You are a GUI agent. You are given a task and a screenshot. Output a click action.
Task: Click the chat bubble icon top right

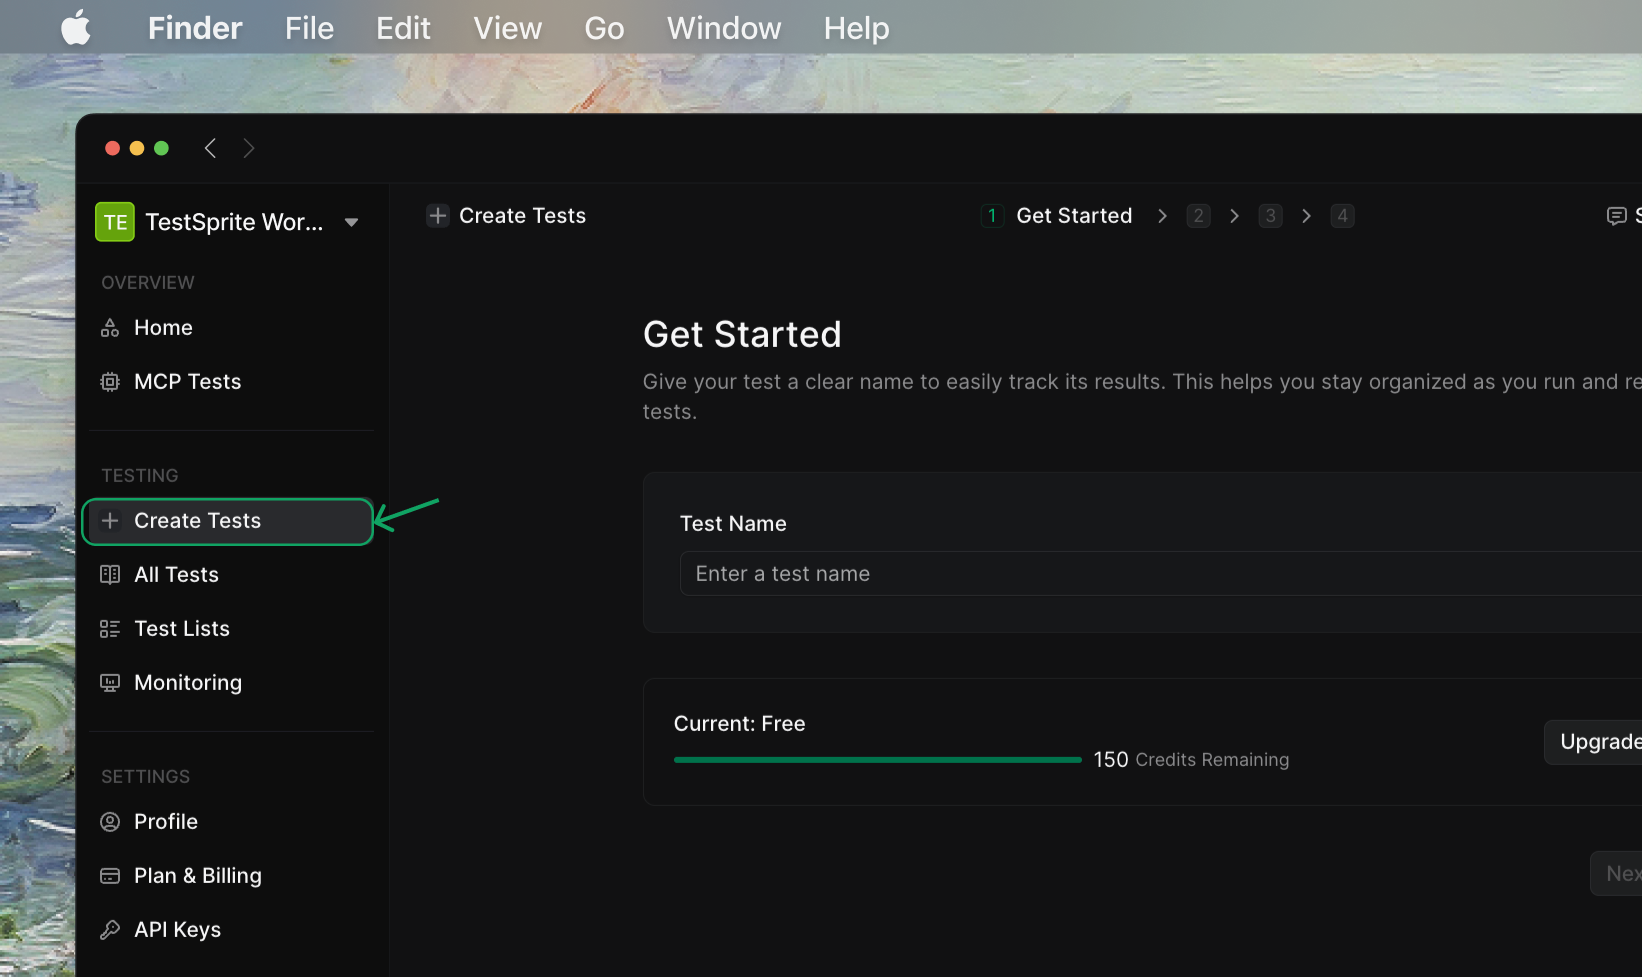(1616, 216)
